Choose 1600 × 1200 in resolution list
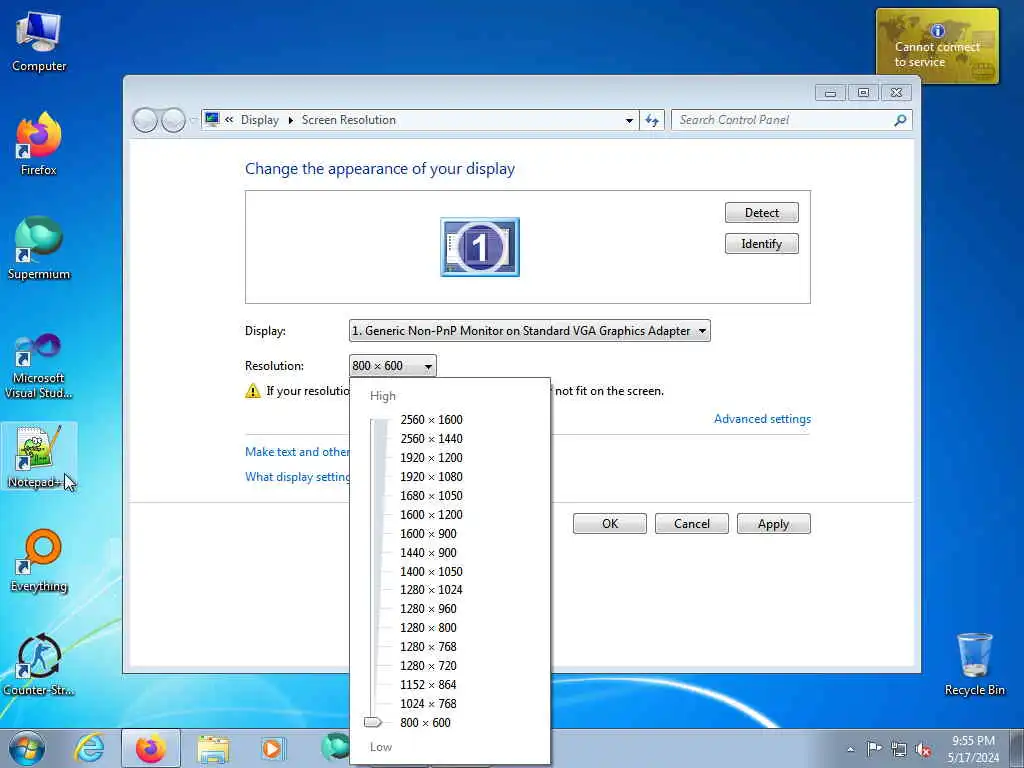The width and height of the screenshot is (1024, 768). 431,515
